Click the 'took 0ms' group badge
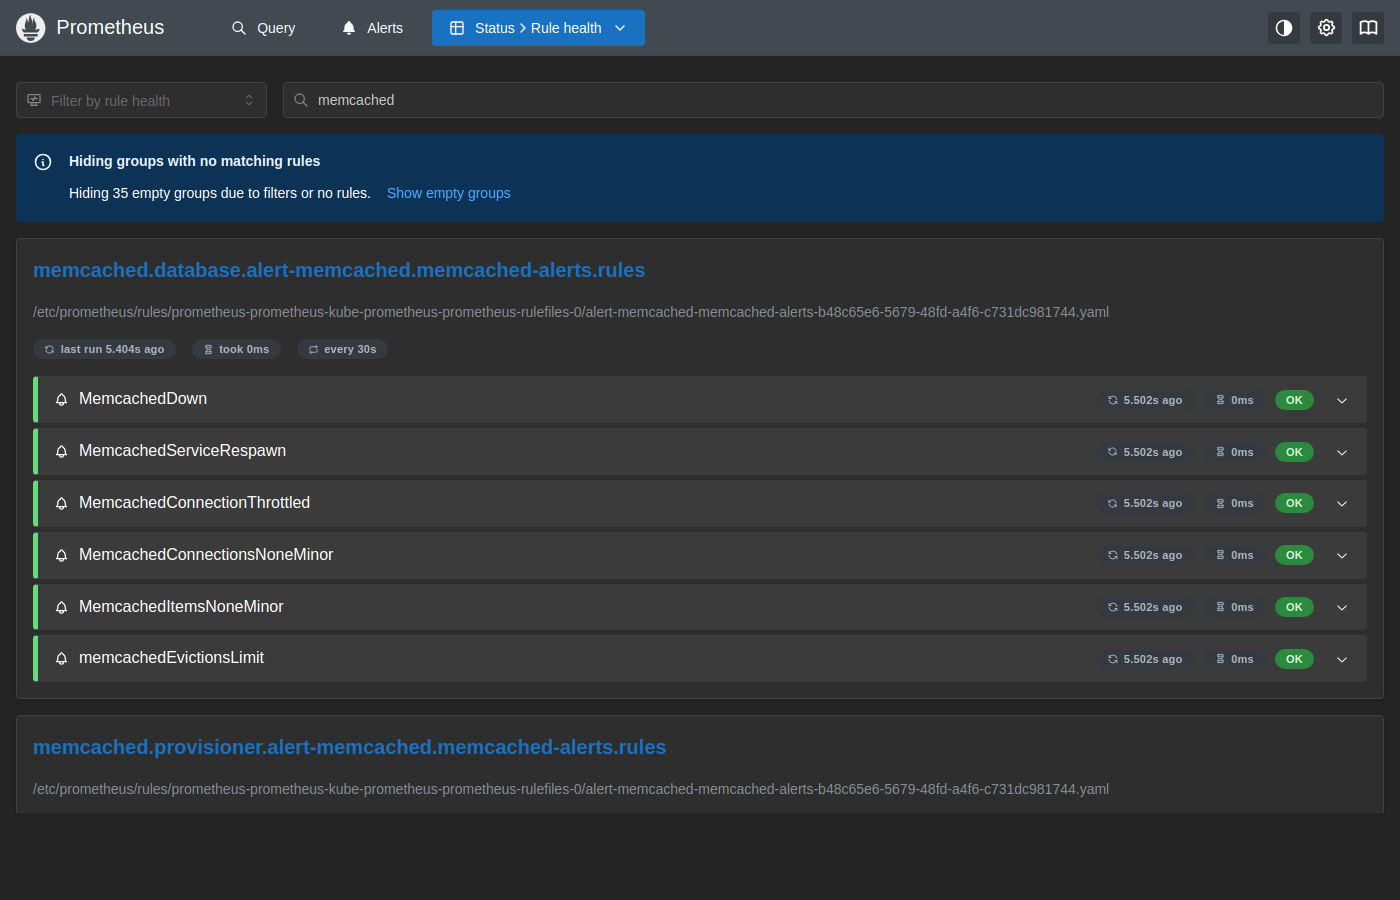1400x900 pixels. [x=237, y=349]
